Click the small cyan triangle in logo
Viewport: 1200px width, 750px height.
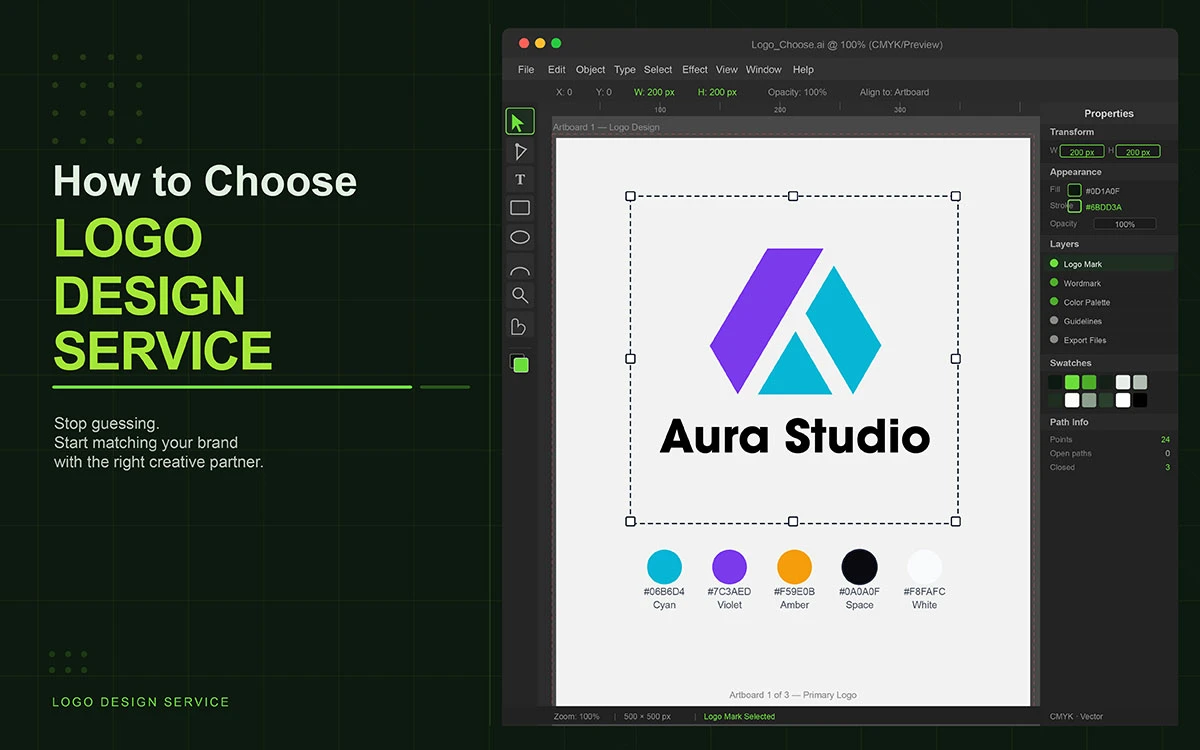(795, 364)
